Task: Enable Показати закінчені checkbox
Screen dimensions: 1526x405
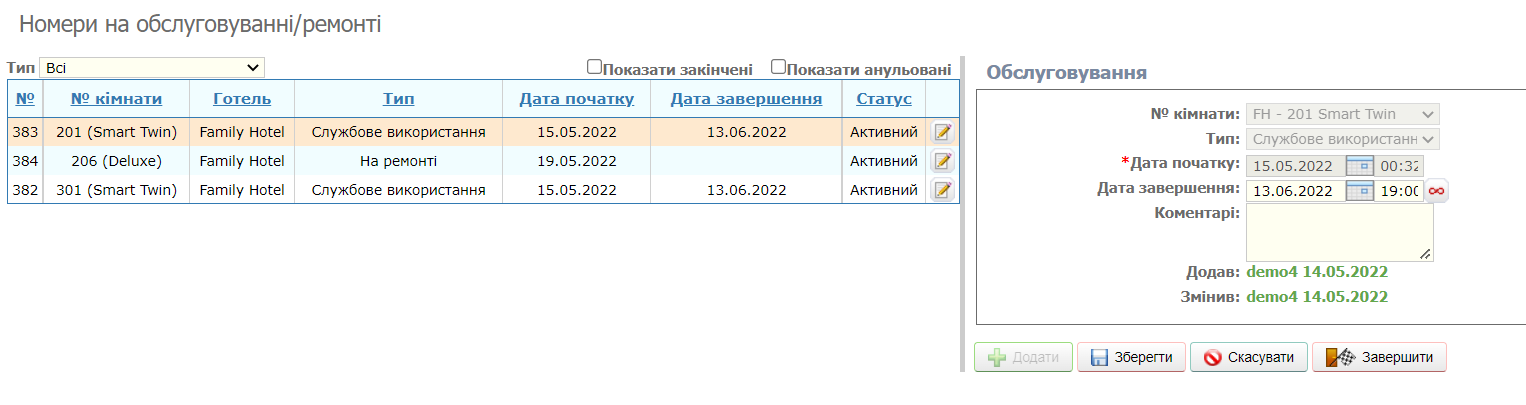Action: (594, 67)
